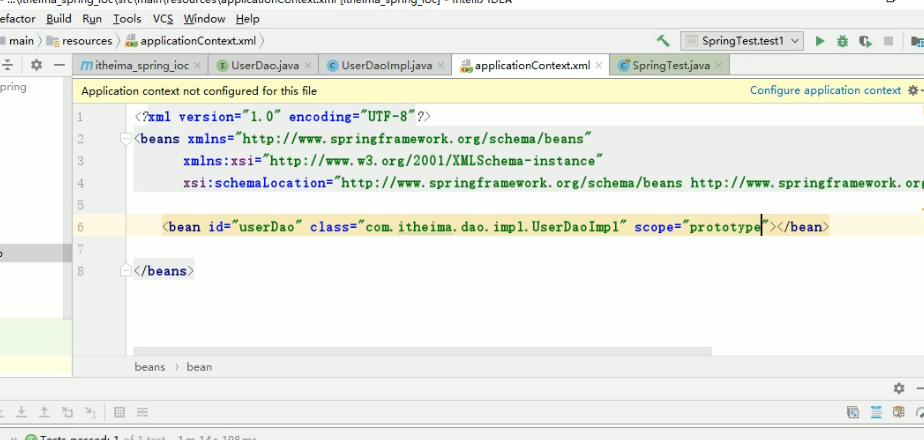The image size is (924, 440).
Task: Switch to the itheima_spring_ioc tab
Action: click(x=141, y=65)
